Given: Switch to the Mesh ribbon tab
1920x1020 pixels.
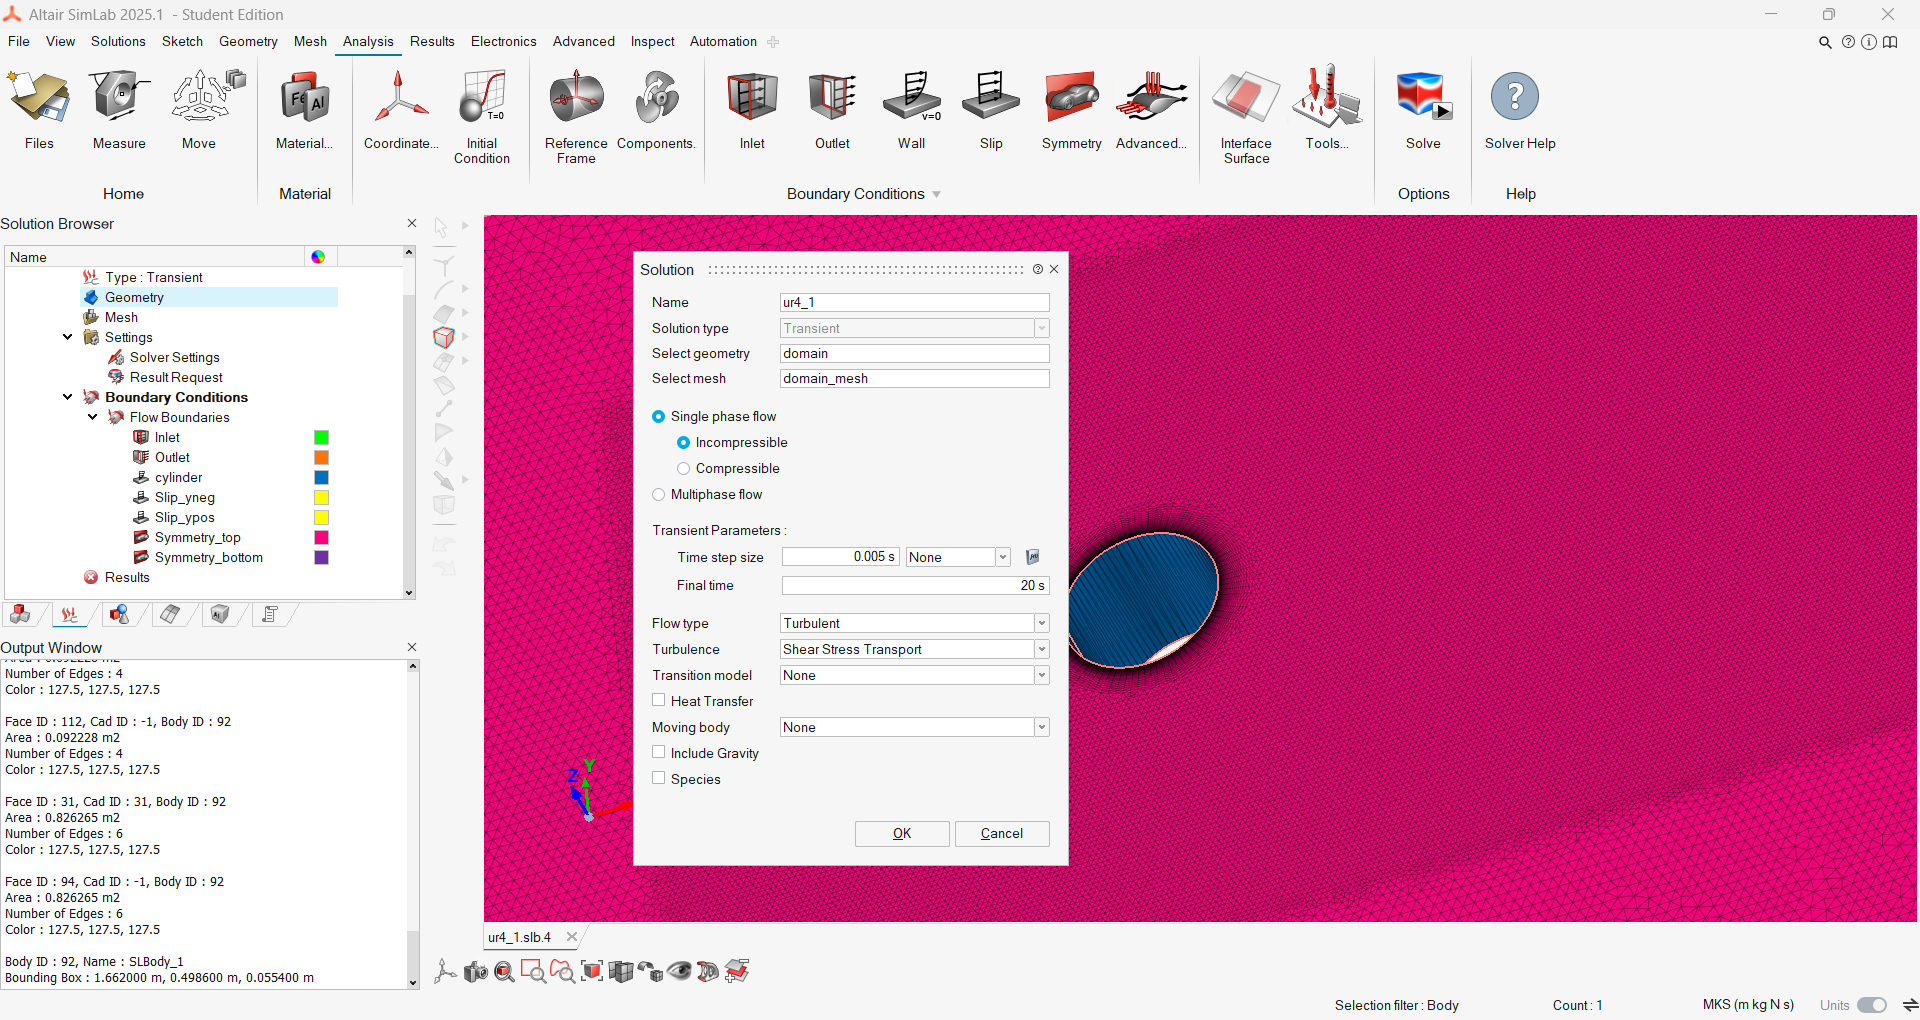Looking at the screenshot, I should [310, 41].
